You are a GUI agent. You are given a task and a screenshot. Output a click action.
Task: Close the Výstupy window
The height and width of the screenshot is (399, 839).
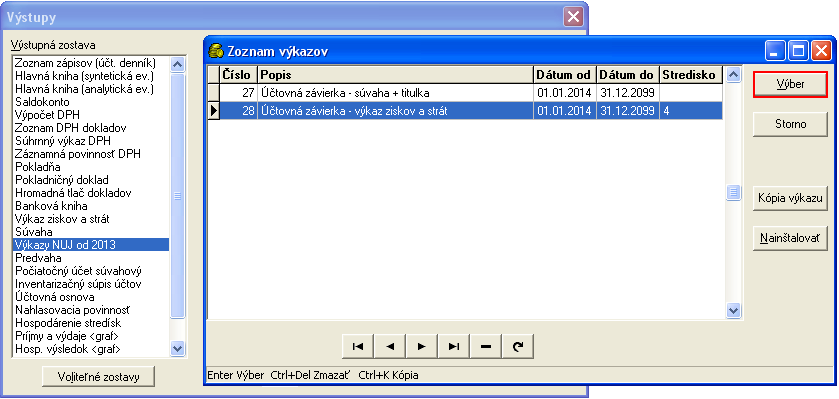tap(573, 17)
